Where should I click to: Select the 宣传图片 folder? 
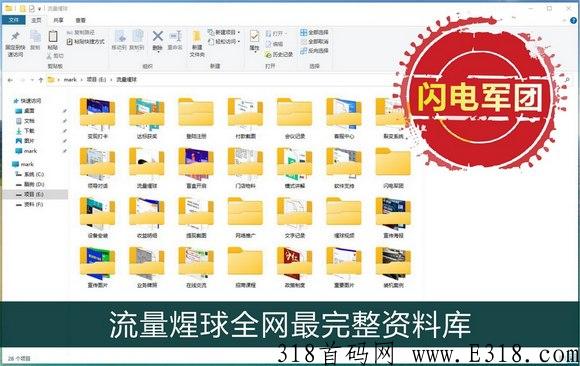pos(97,267)
